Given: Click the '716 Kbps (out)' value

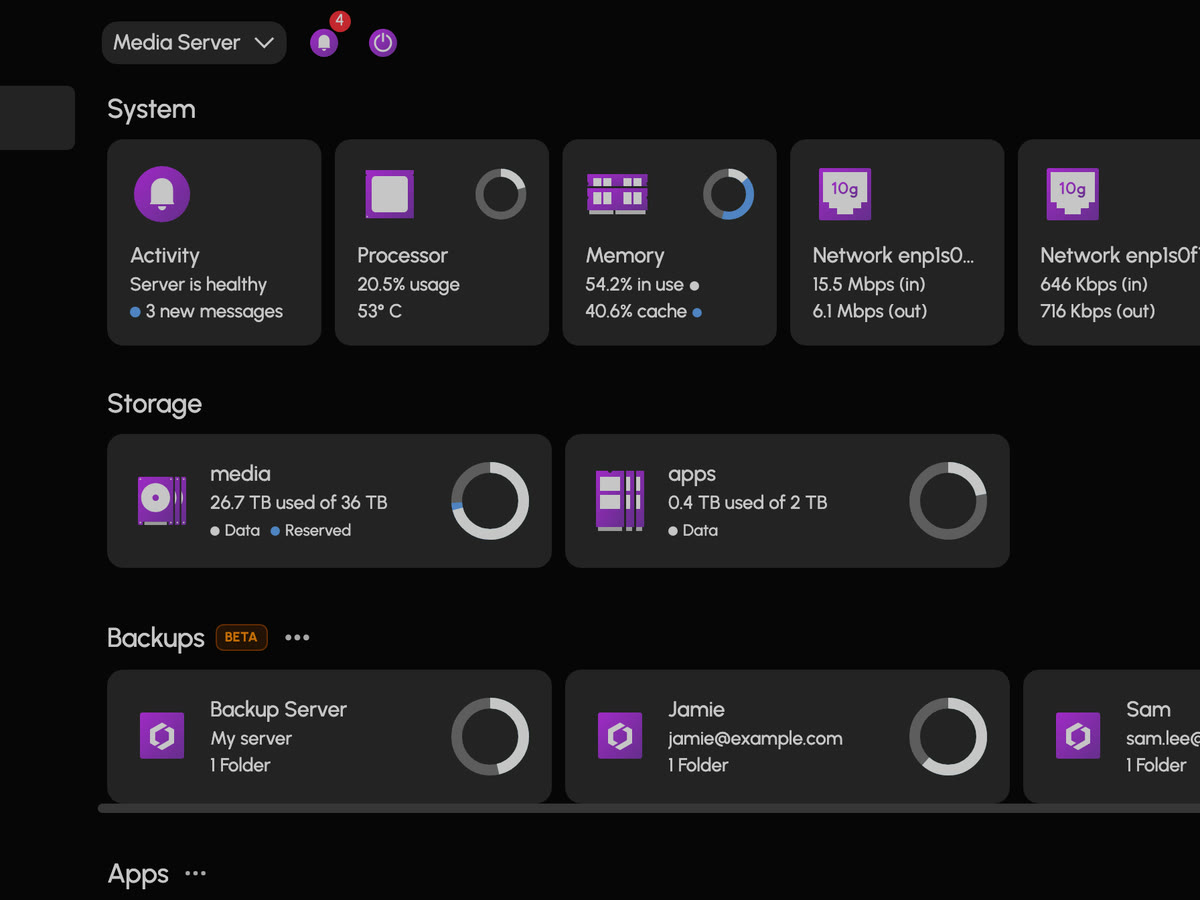Looking at the screenshot, I should tap(1098, 311).
